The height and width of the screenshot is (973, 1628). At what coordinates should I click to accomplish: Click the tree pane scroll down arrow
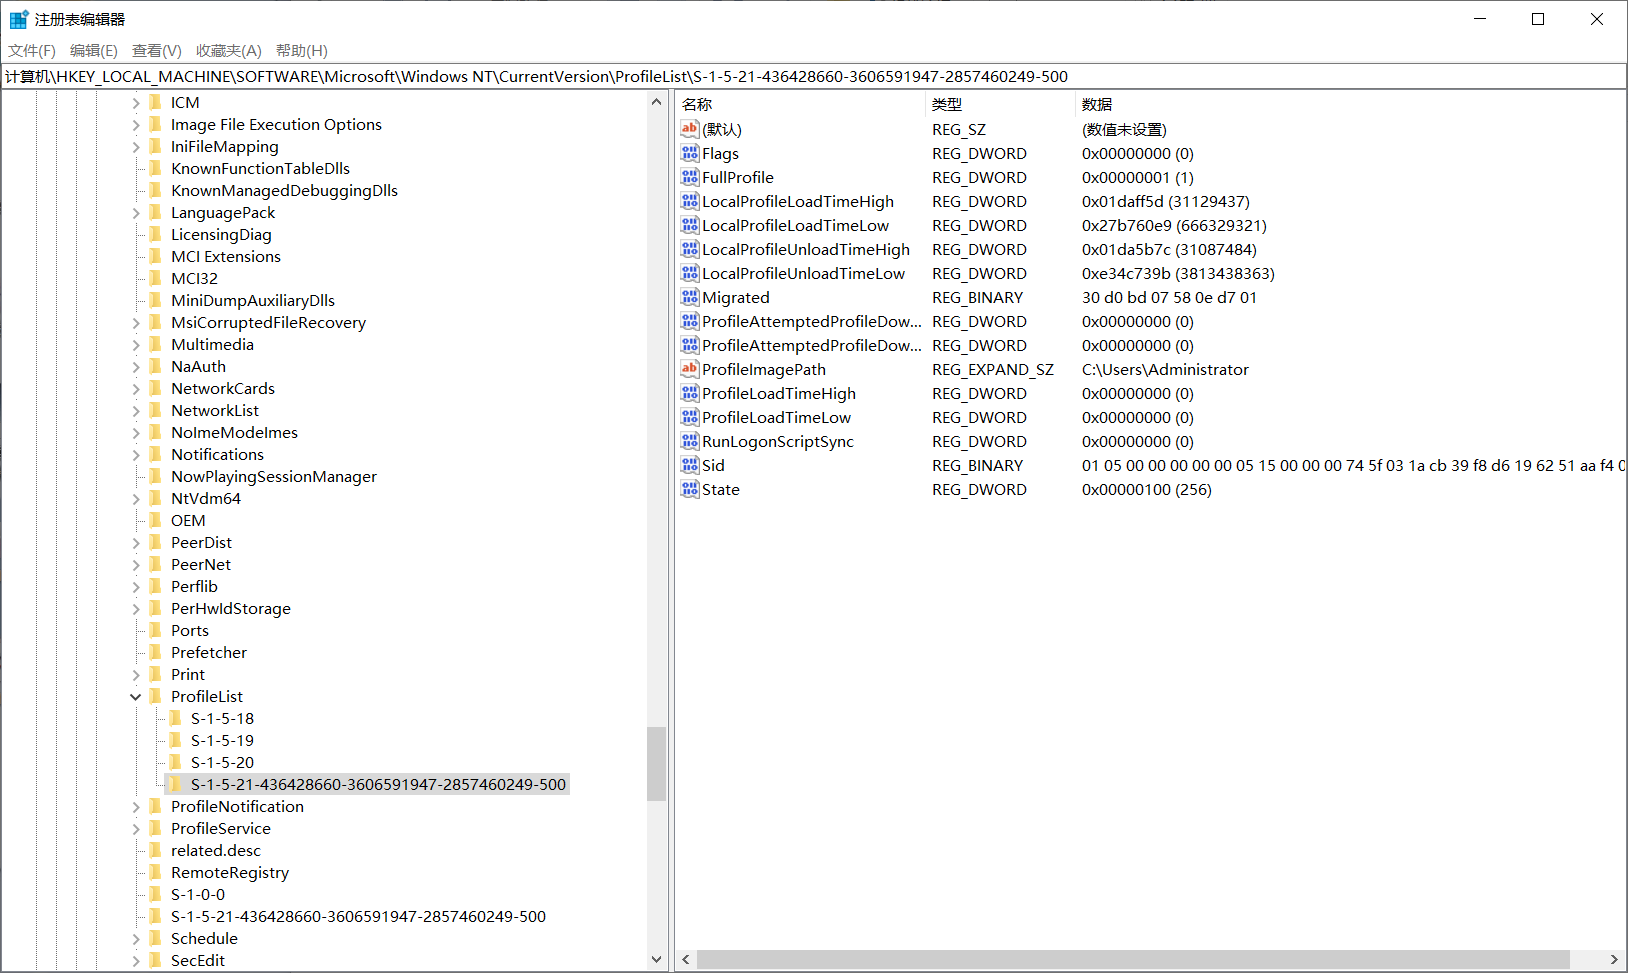tap(656, 959)
